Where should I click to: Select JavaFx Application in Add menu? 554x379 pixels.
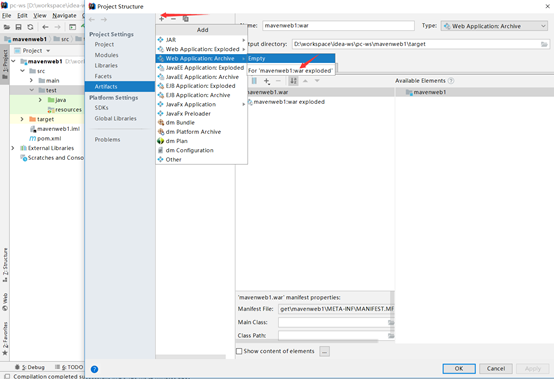[201, 104]
